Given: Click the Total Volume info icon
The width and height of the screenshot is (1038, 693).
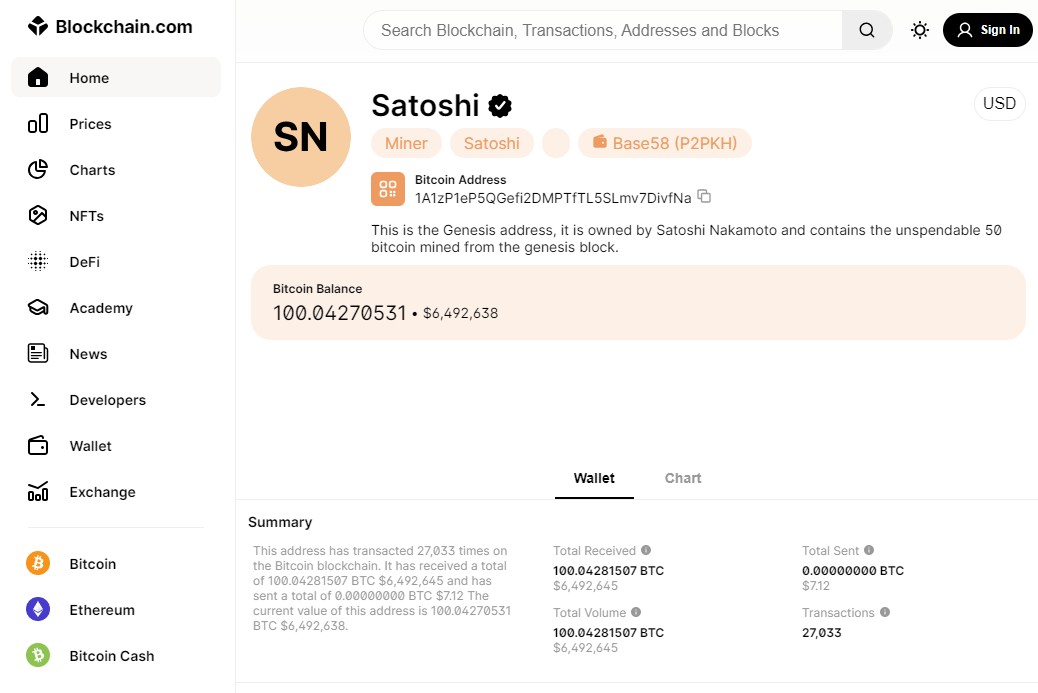Looking at the screenshot, I should coord(636,612).
